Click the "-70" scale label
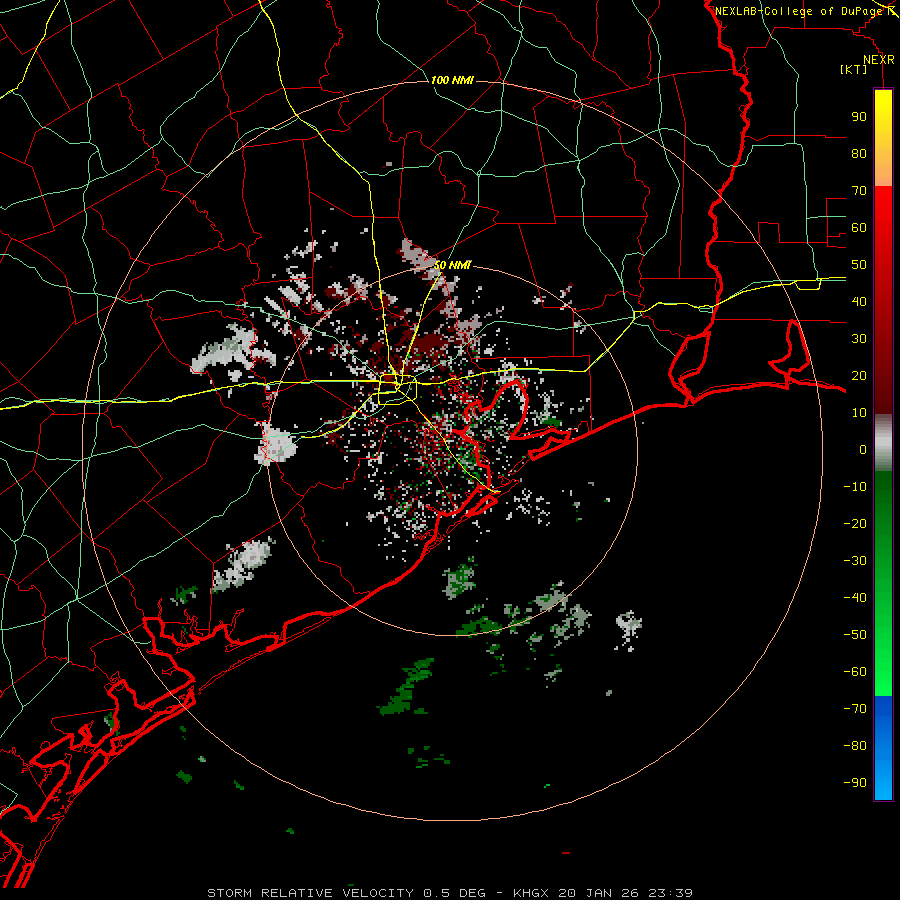The width and height of the screenshot is (900, 900). coord(855,709)
